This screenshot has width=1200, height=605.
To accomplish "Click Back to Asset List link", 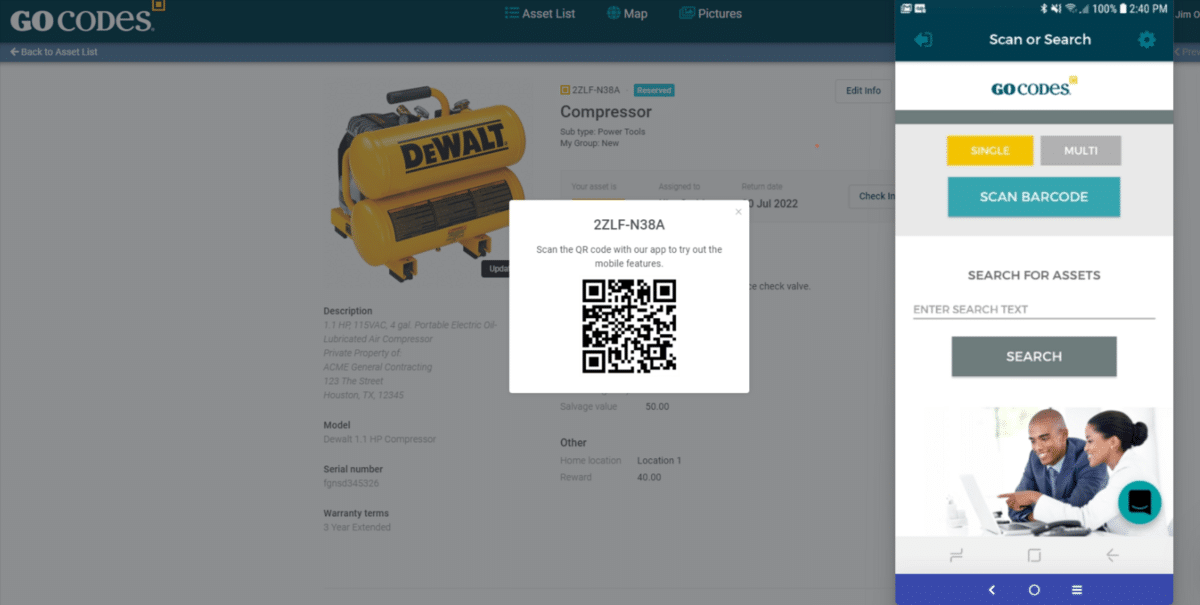I will tap(54, 52).
